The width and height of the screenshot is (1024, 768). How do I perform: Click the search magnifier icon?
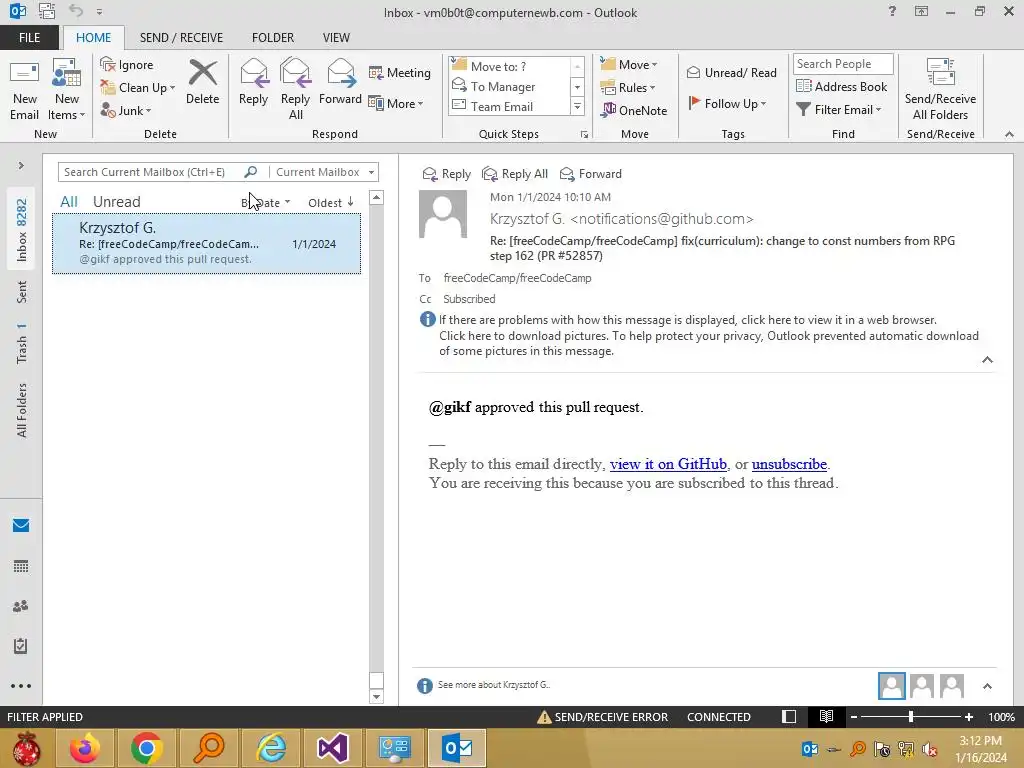[251, 172]
